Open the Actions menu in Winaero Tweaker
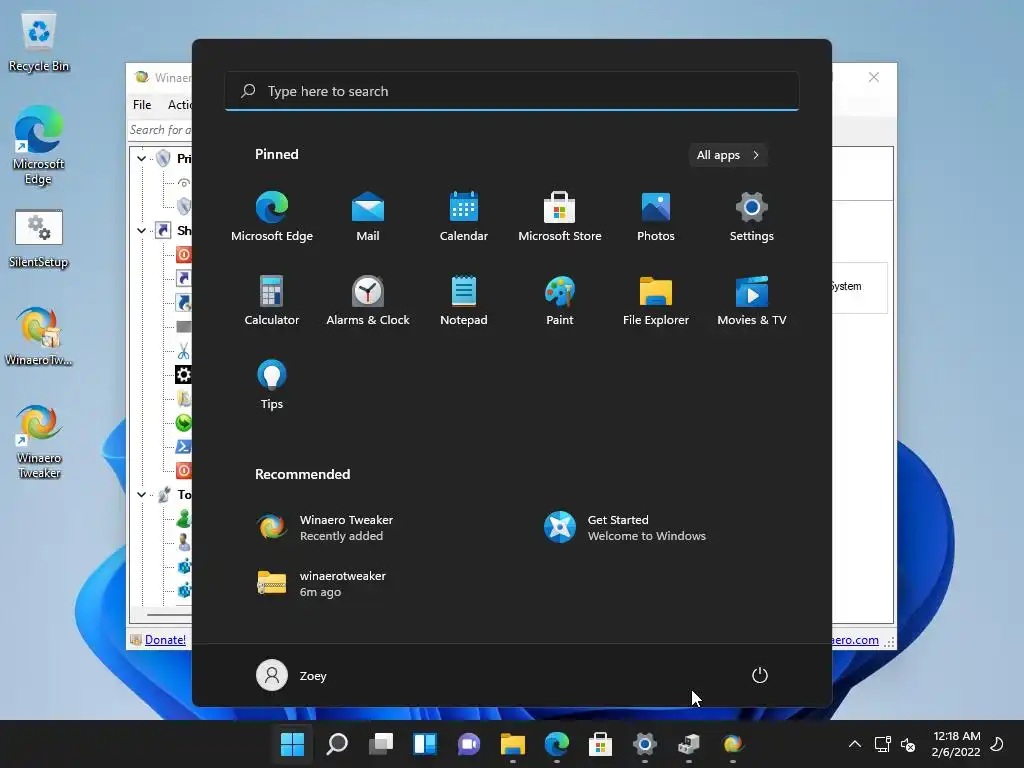Image resolution: width=1024 pixels, height=768 pixels. 178,104
